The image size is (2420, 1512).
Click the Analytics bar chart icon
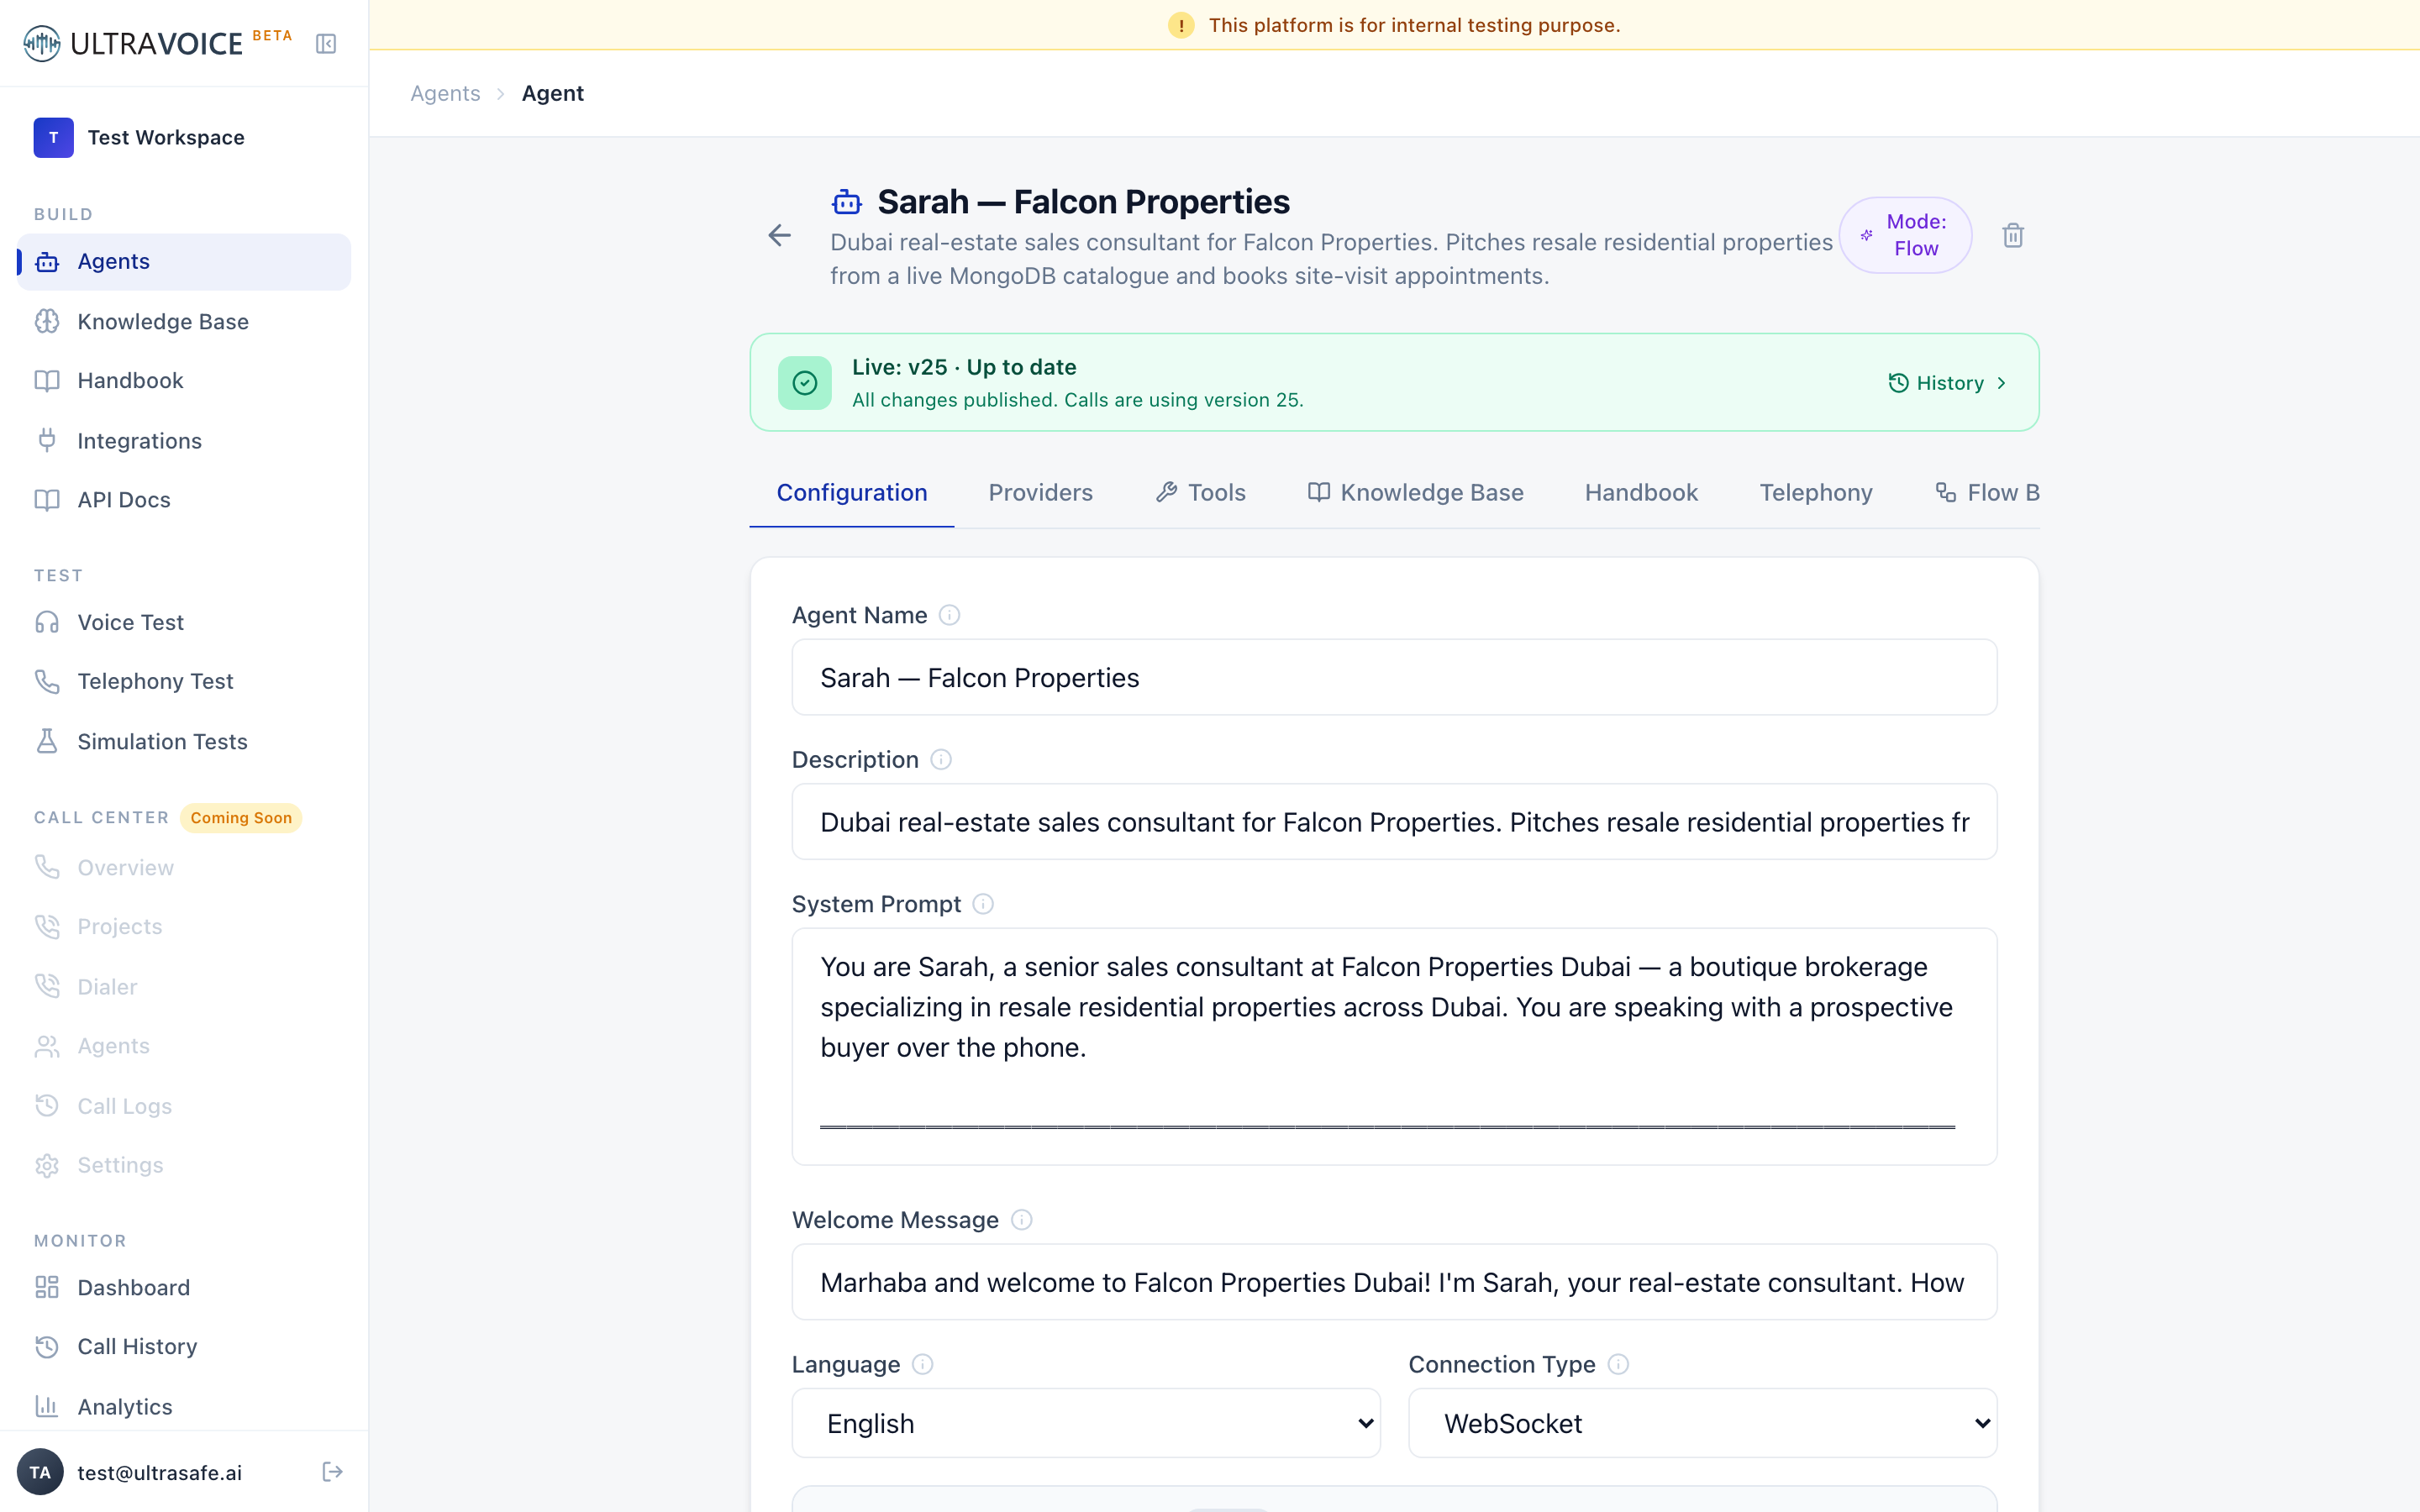47,1406
